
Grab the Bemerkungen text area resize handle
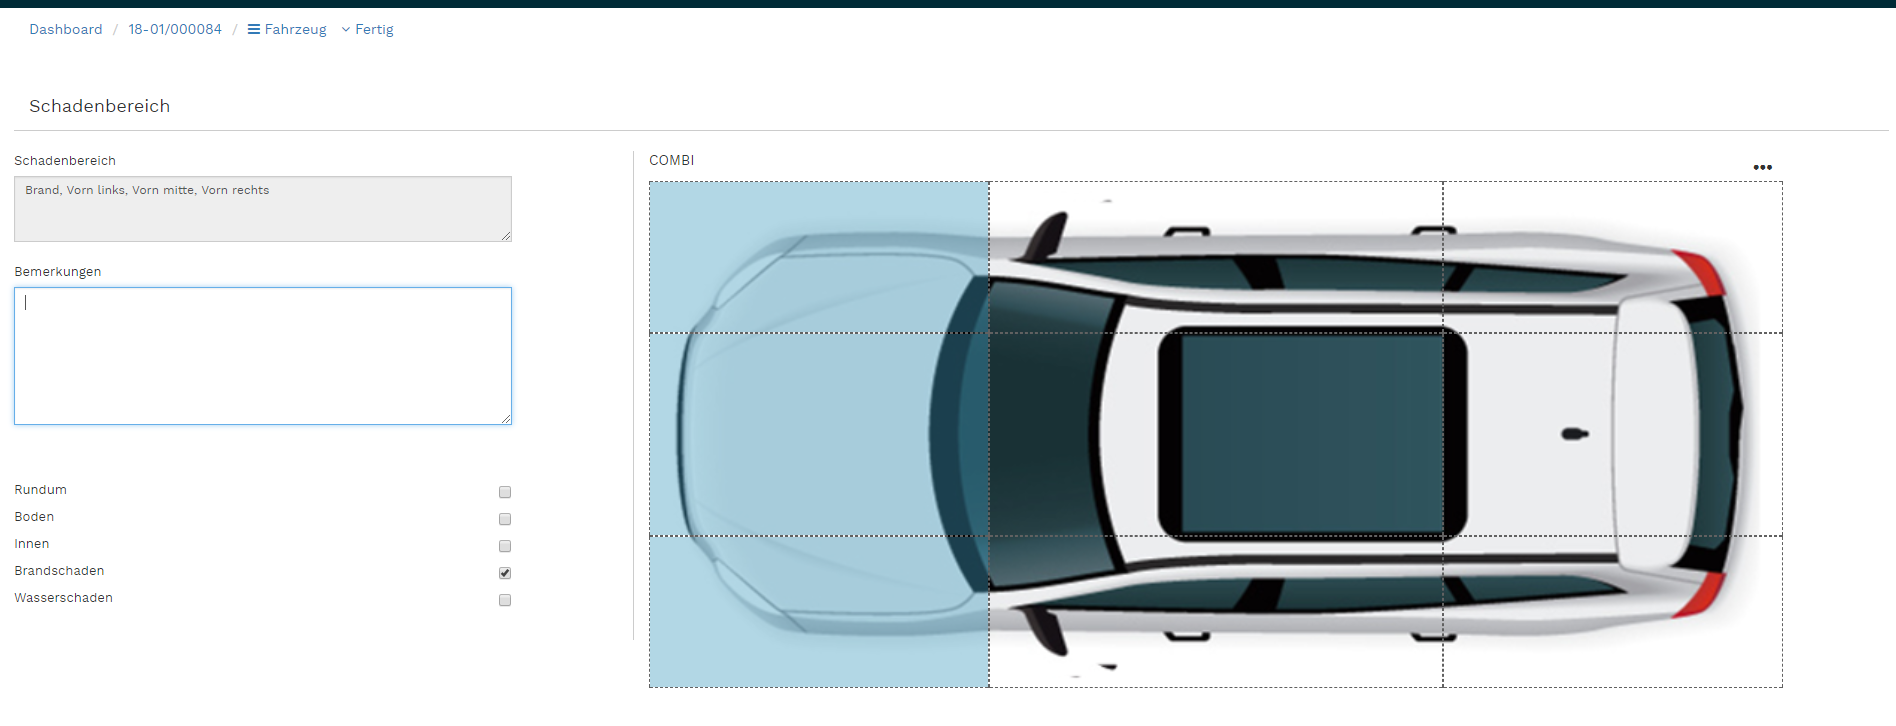(x=506, y=419)
